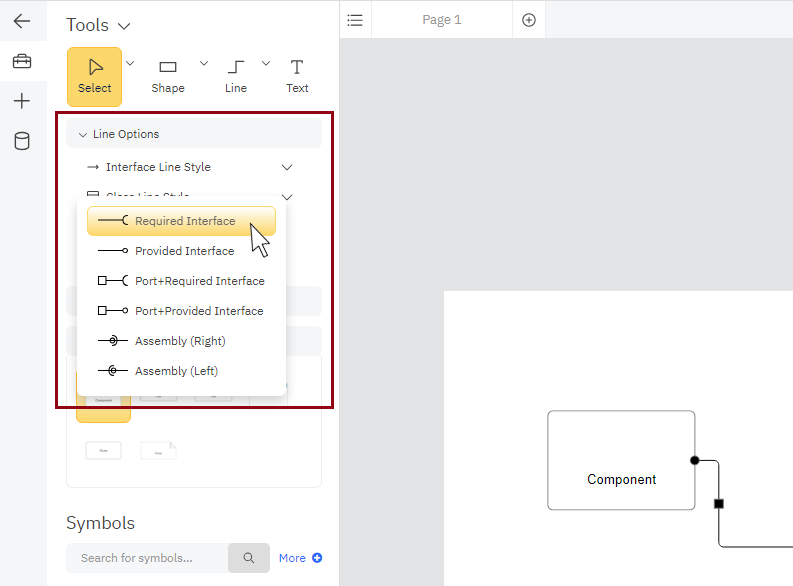Switch to the Page 1 tab
Image resolution: width=793 pixels, height=586 pixels.
(441, 20)
